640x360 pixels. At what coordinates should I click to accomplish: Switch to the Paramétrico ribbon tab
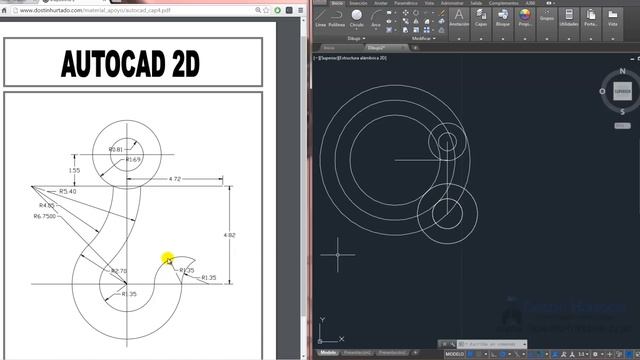[405, 3]
